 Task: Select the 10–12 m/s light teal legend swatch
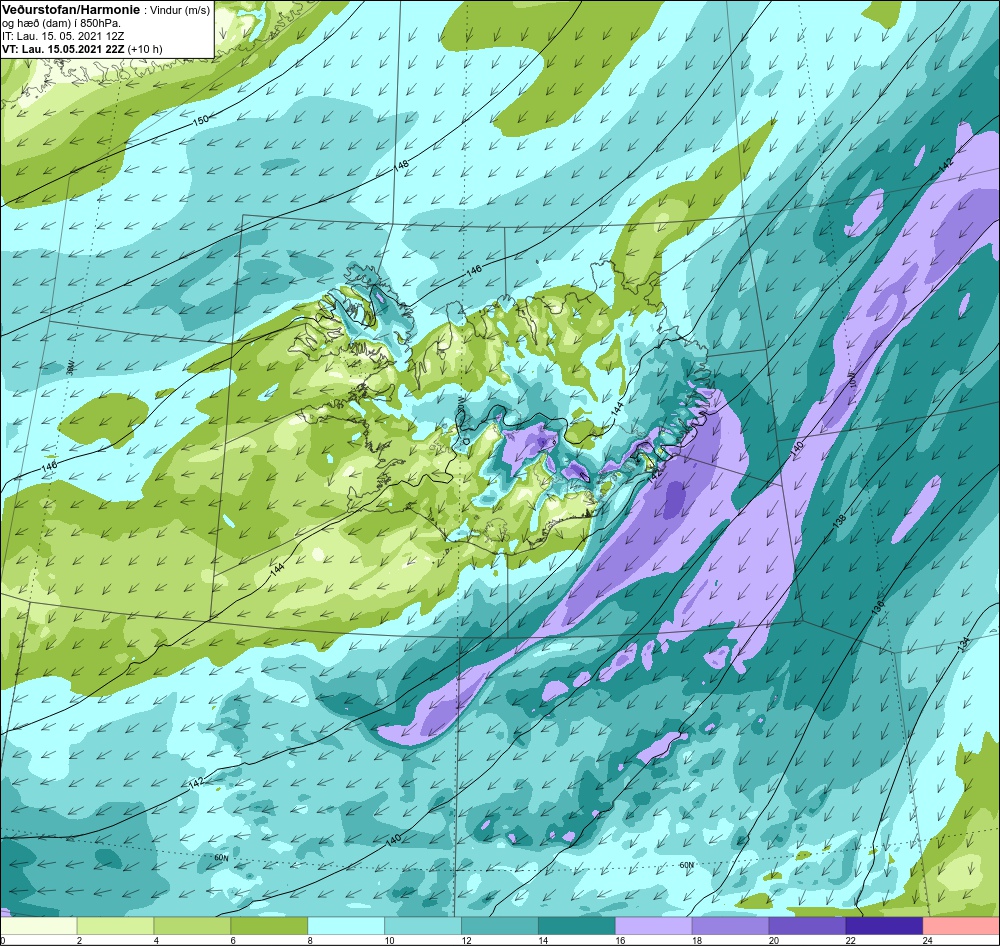click(x=423, y=926)
